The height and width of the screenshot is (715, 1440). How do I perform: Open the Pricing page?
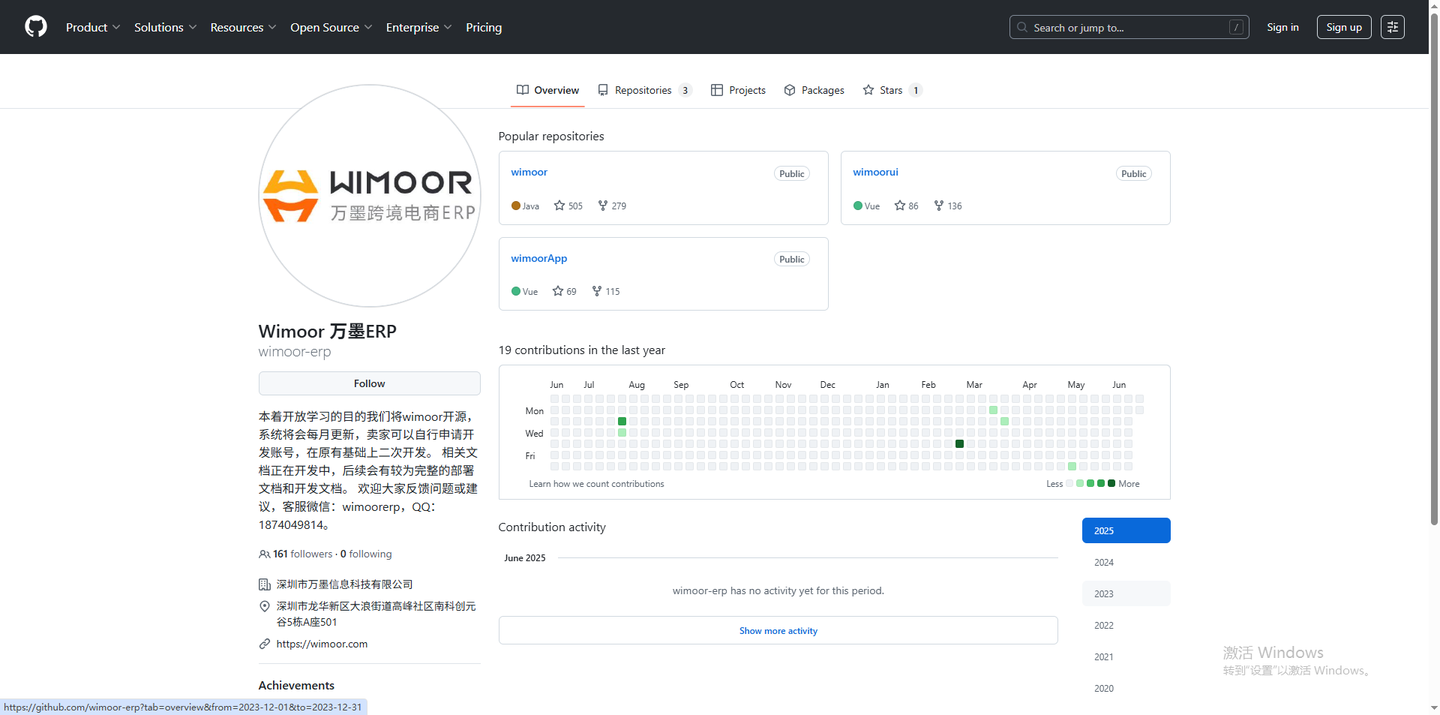pos(484,27)
